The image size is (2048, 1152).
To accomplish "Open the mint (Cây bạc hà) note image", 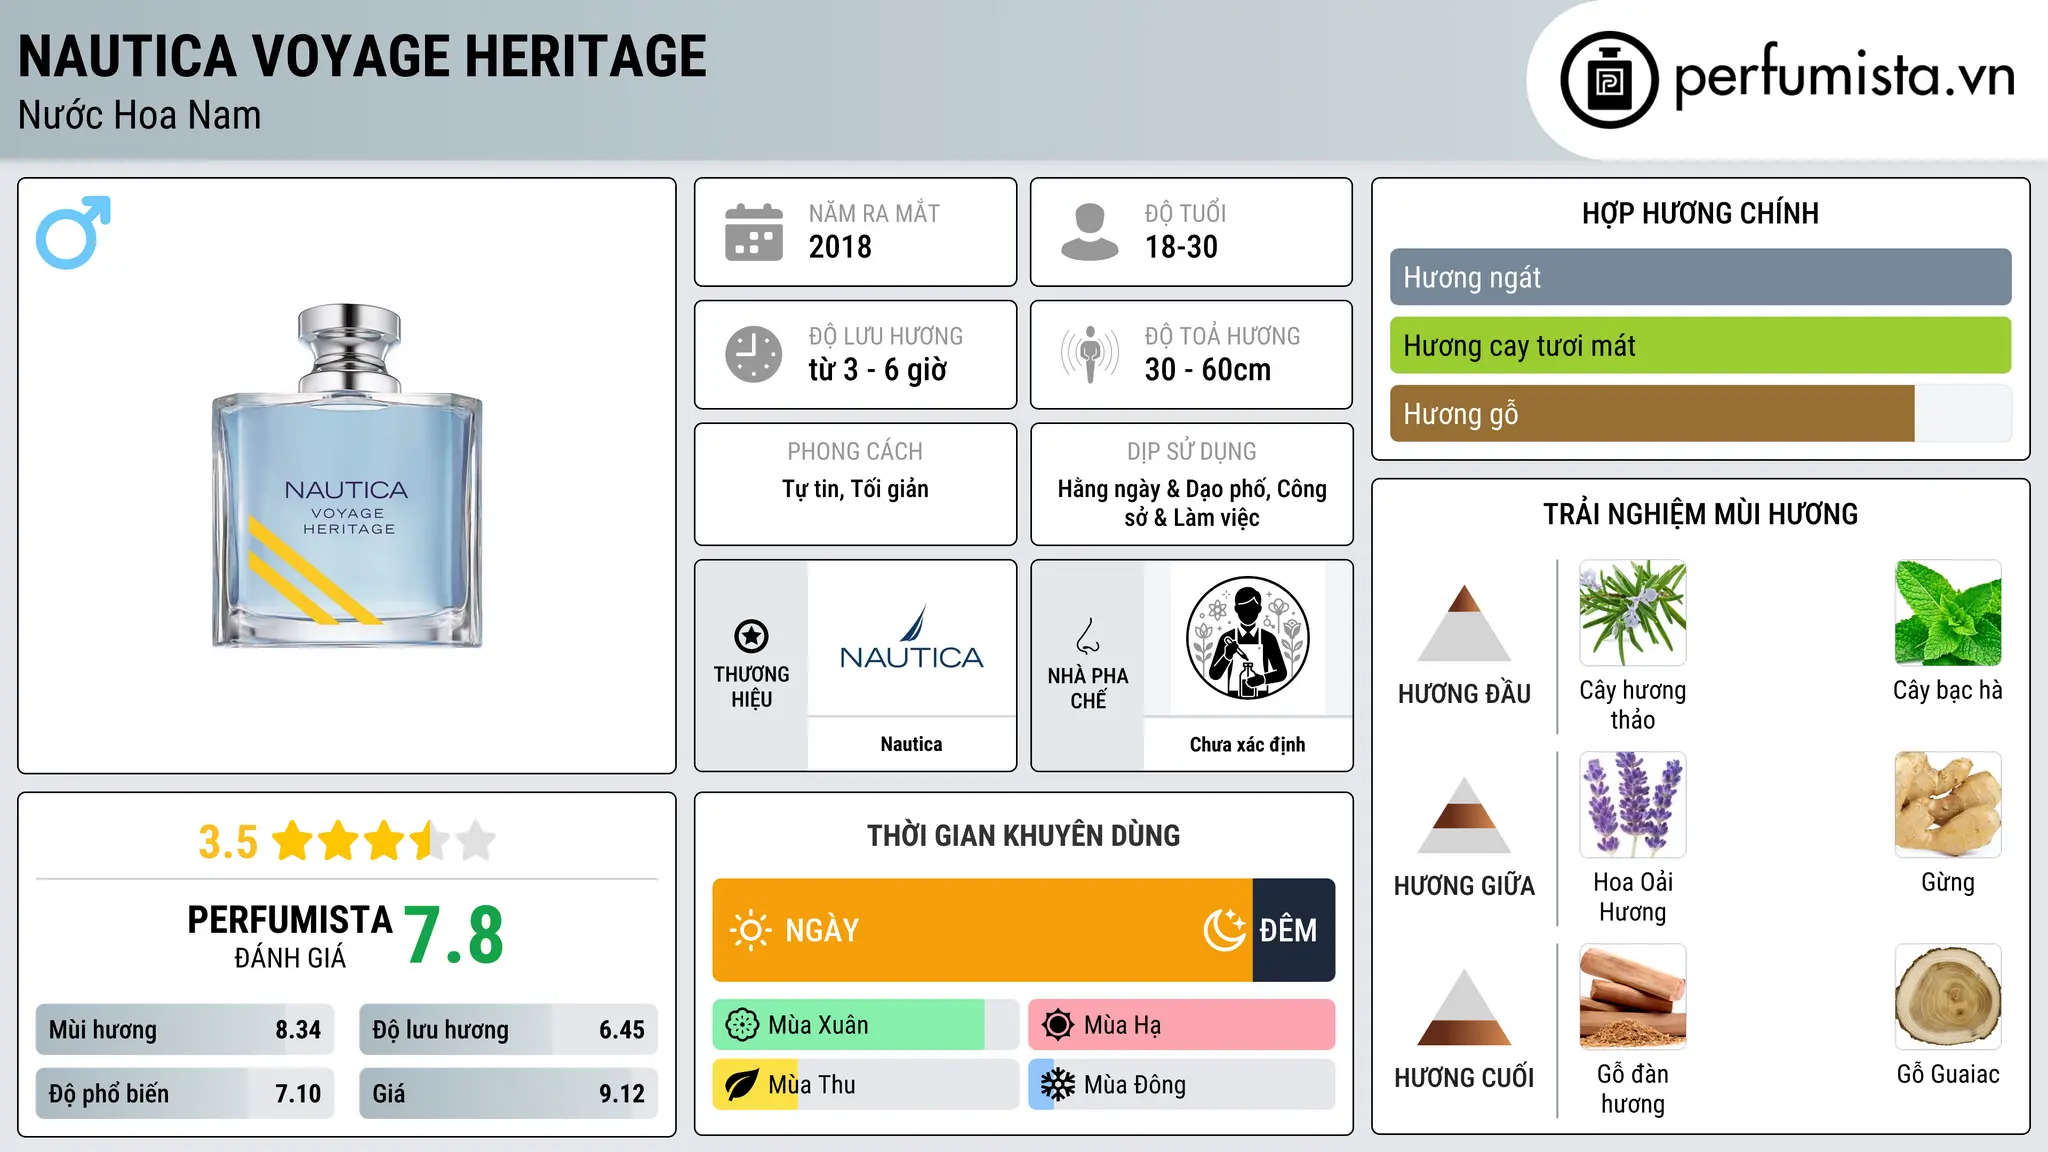I will click(x=1948, y=613).
